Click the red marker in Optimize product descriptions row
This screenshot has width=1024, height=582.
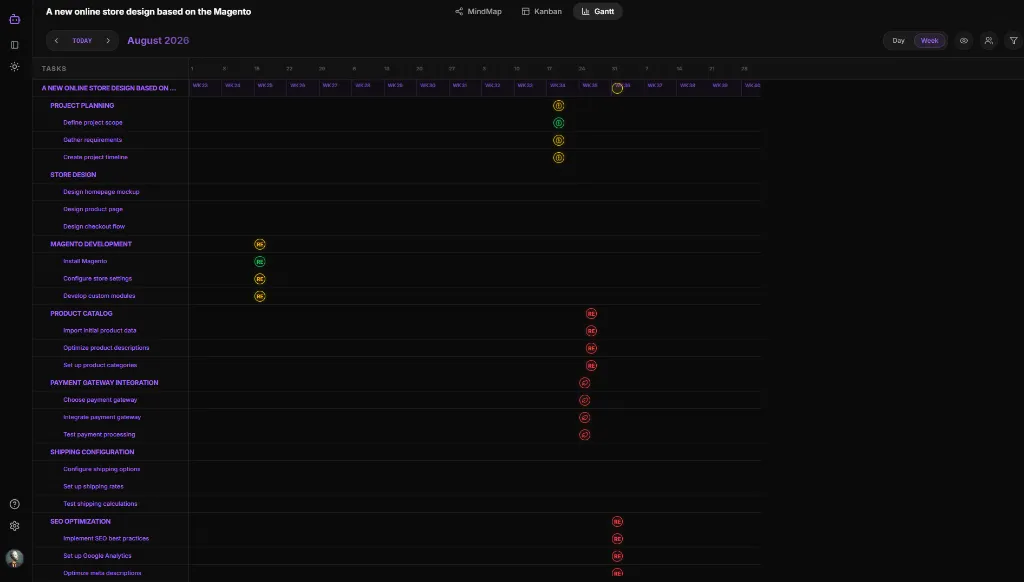pyautogui.click(x=591, y=348)
